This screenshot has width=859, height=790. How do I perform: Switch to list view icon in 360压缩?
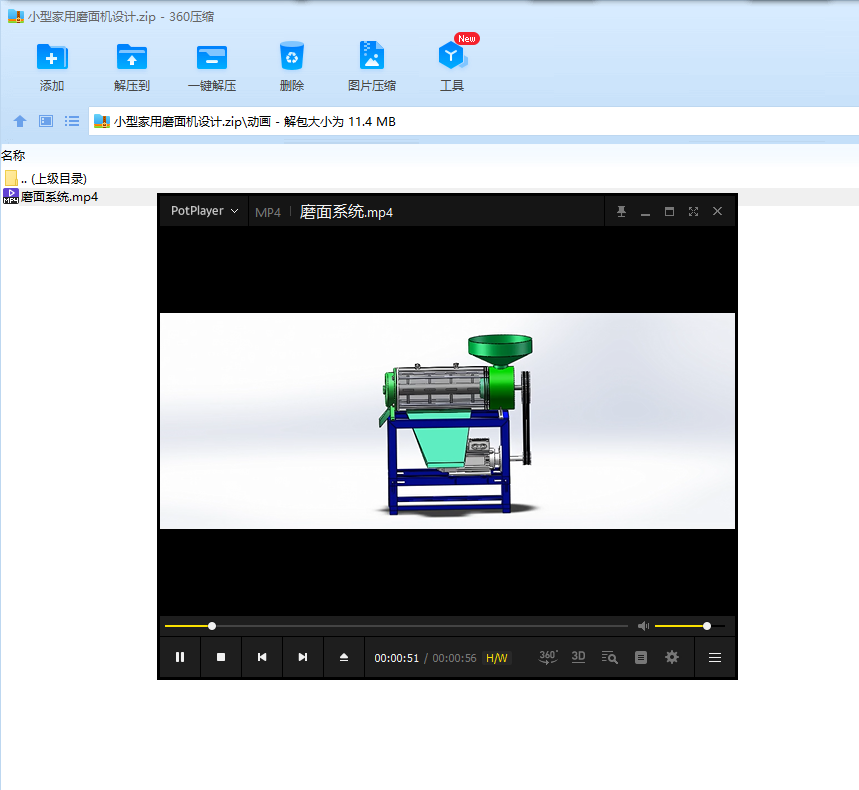[x=72, y=121]
